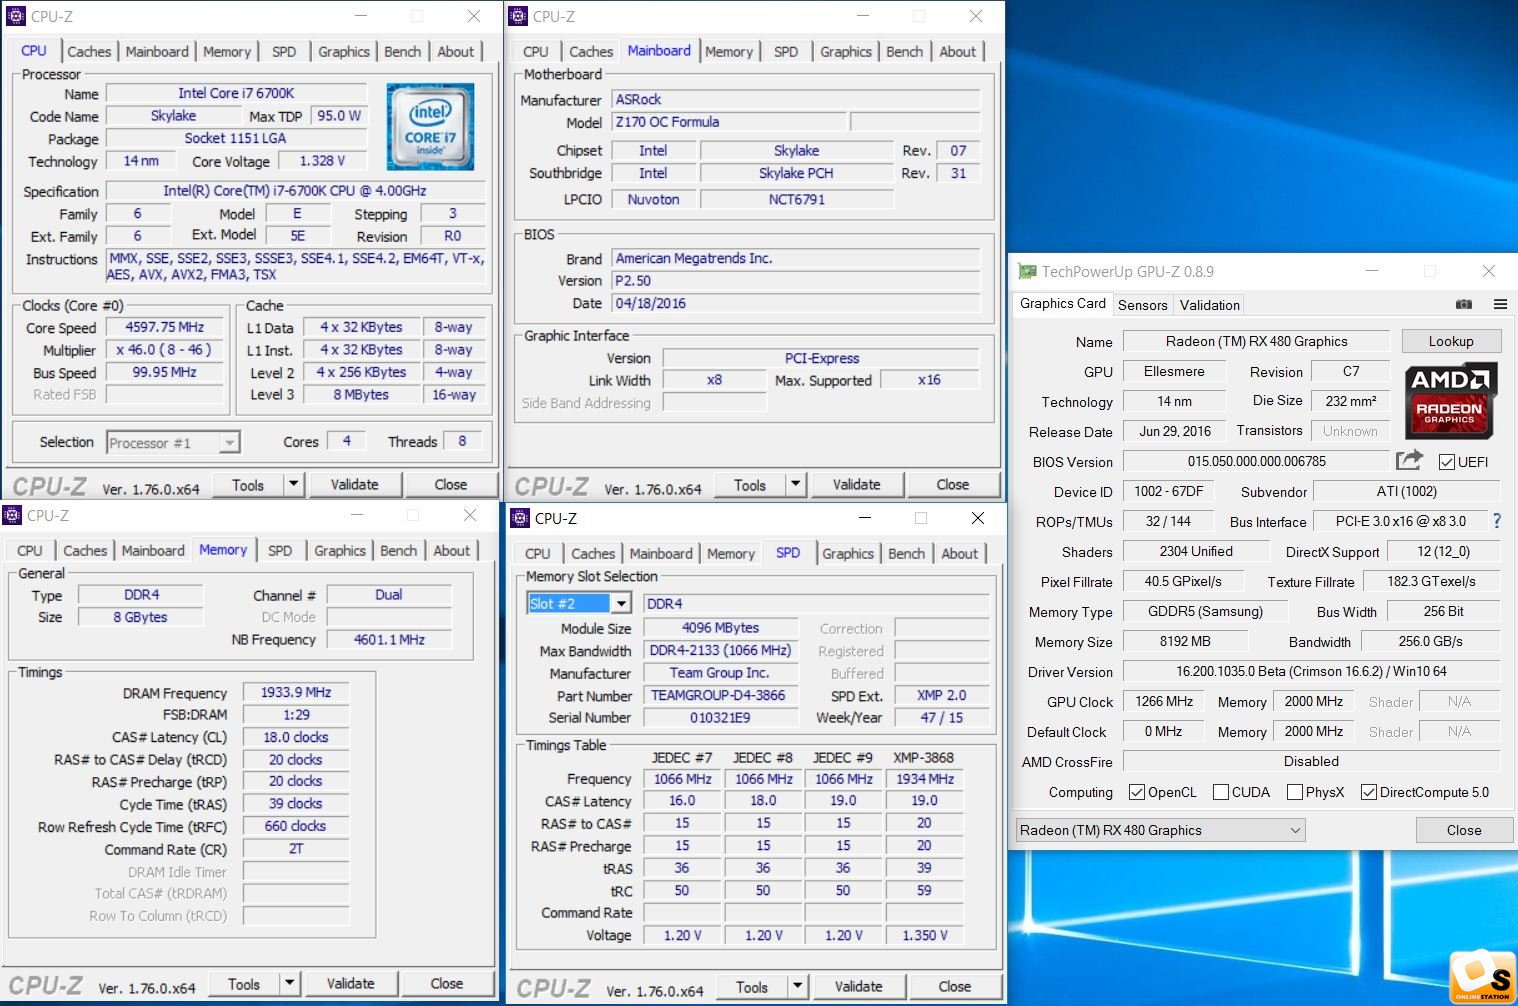Click the GPU-Z BIOS Version field

[x=1256, y=461]
